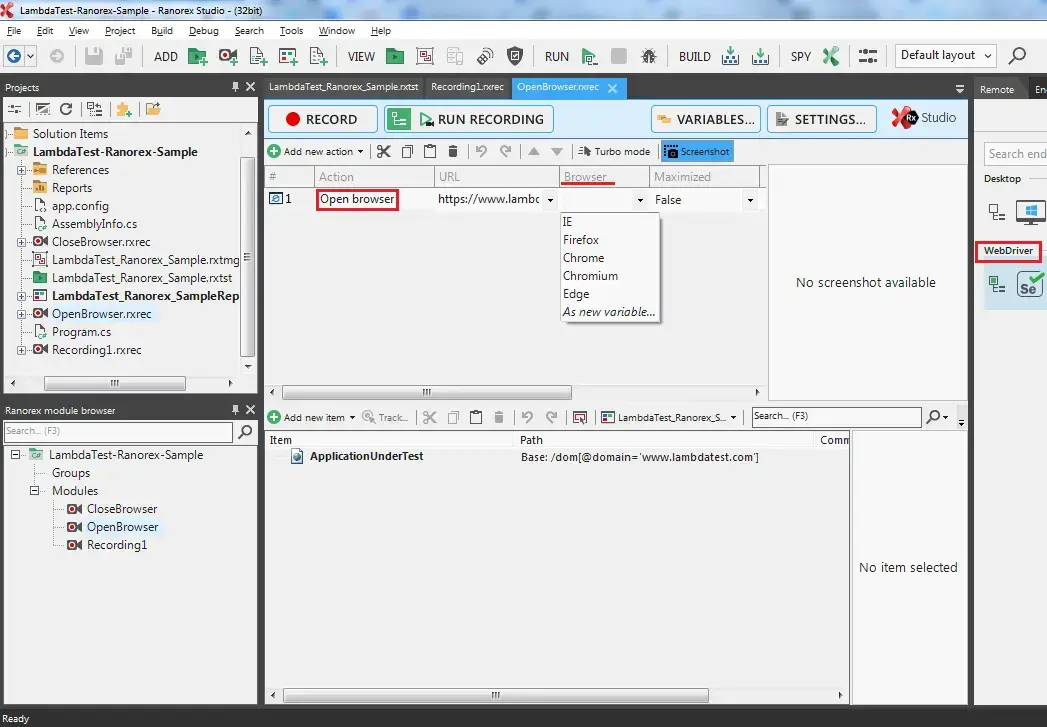This screenshot has height=727, width=1047.
Task: Switch to the Recording1.rxrec tab
Action: [467, 87]
